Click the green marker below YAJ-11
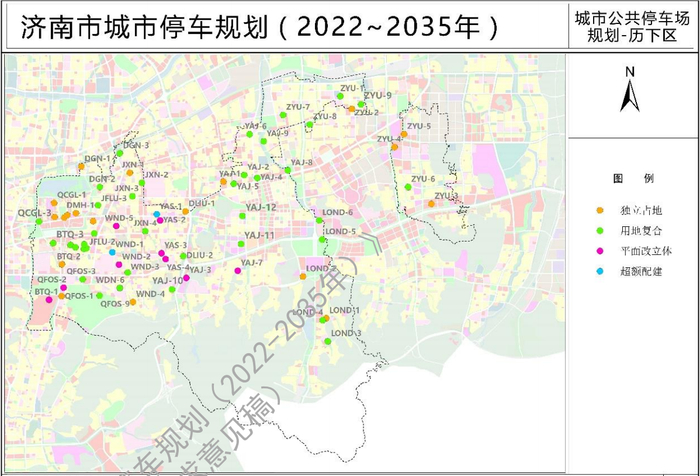This screenshot has height=476, width=700. (x=241, y=244)
